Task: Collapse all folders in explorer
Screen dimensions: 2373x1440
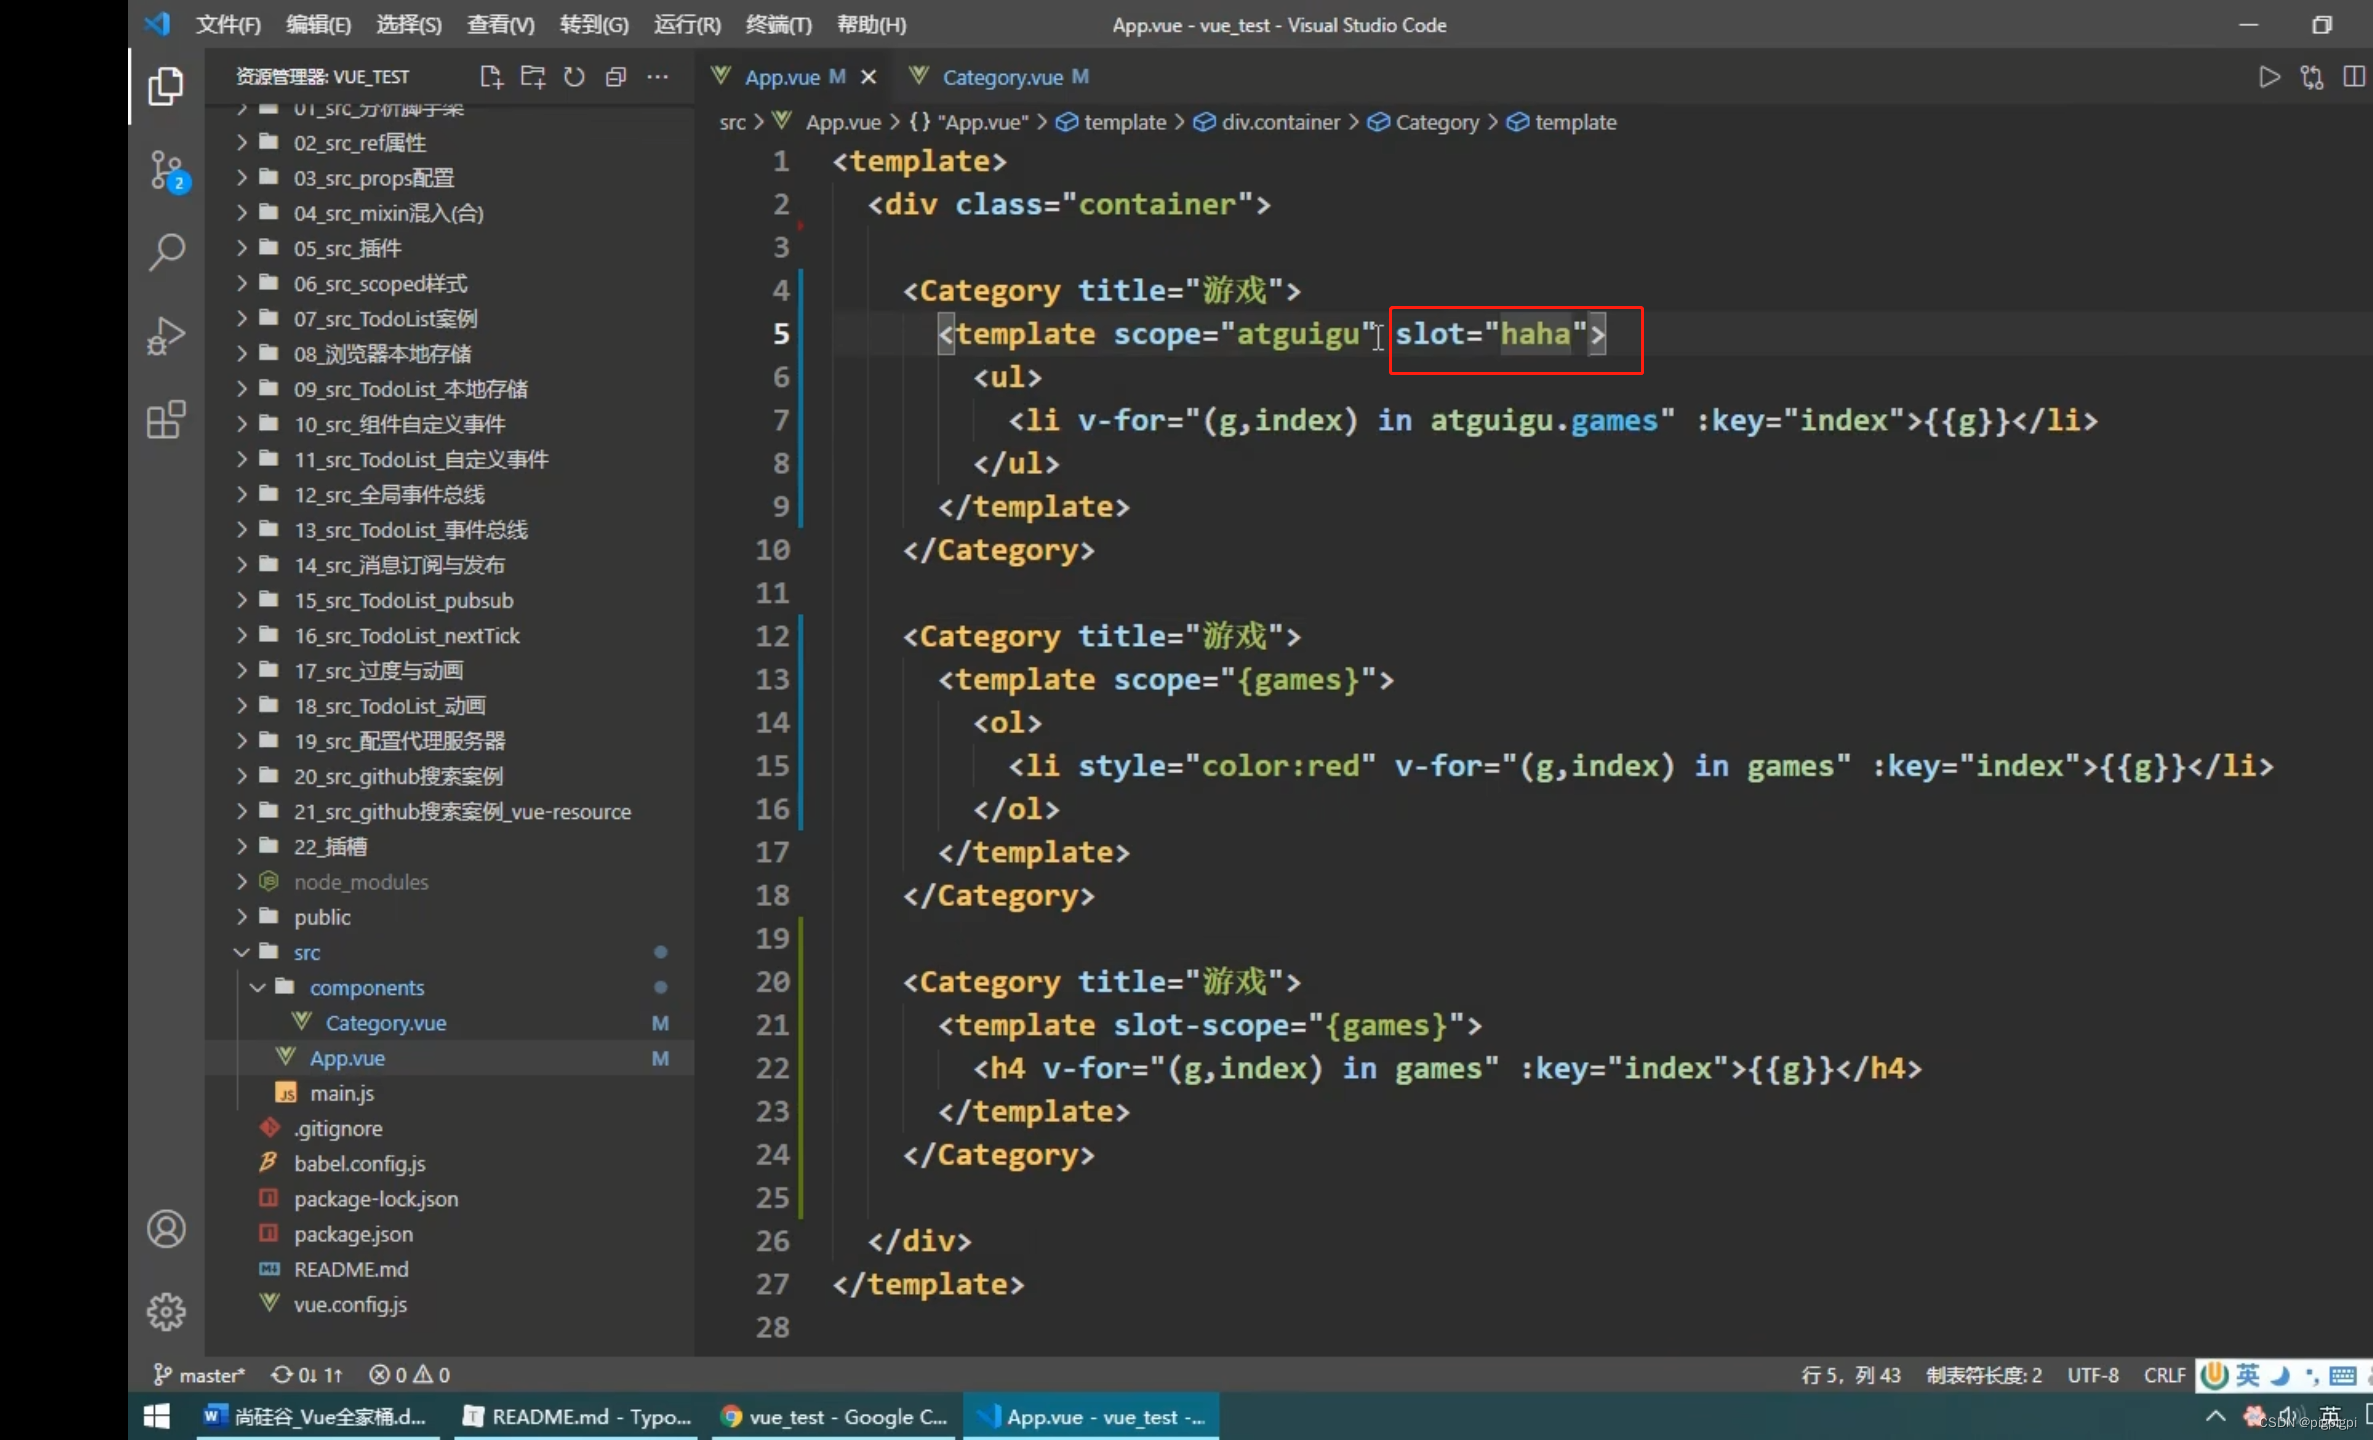Action: [x=616, y=77]
